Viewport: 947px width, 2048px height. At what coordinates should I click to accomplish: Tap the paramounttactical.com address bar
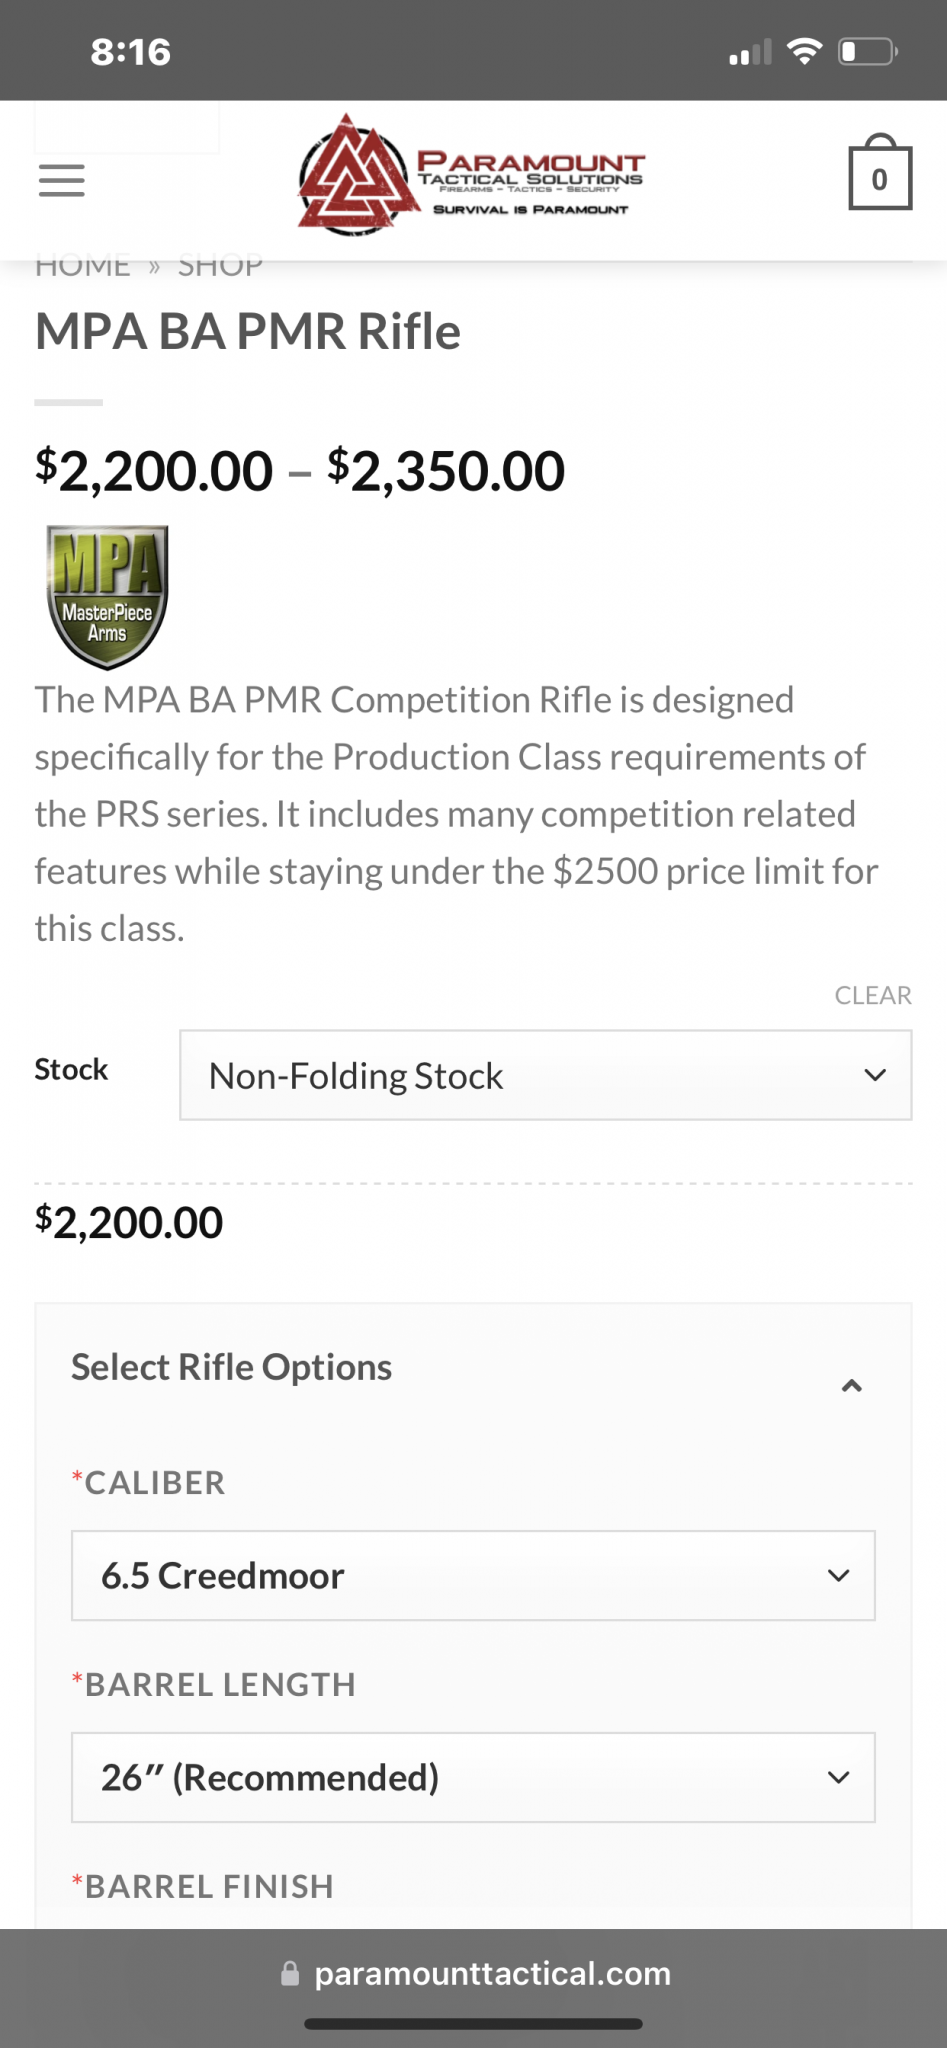[474, 1973]
